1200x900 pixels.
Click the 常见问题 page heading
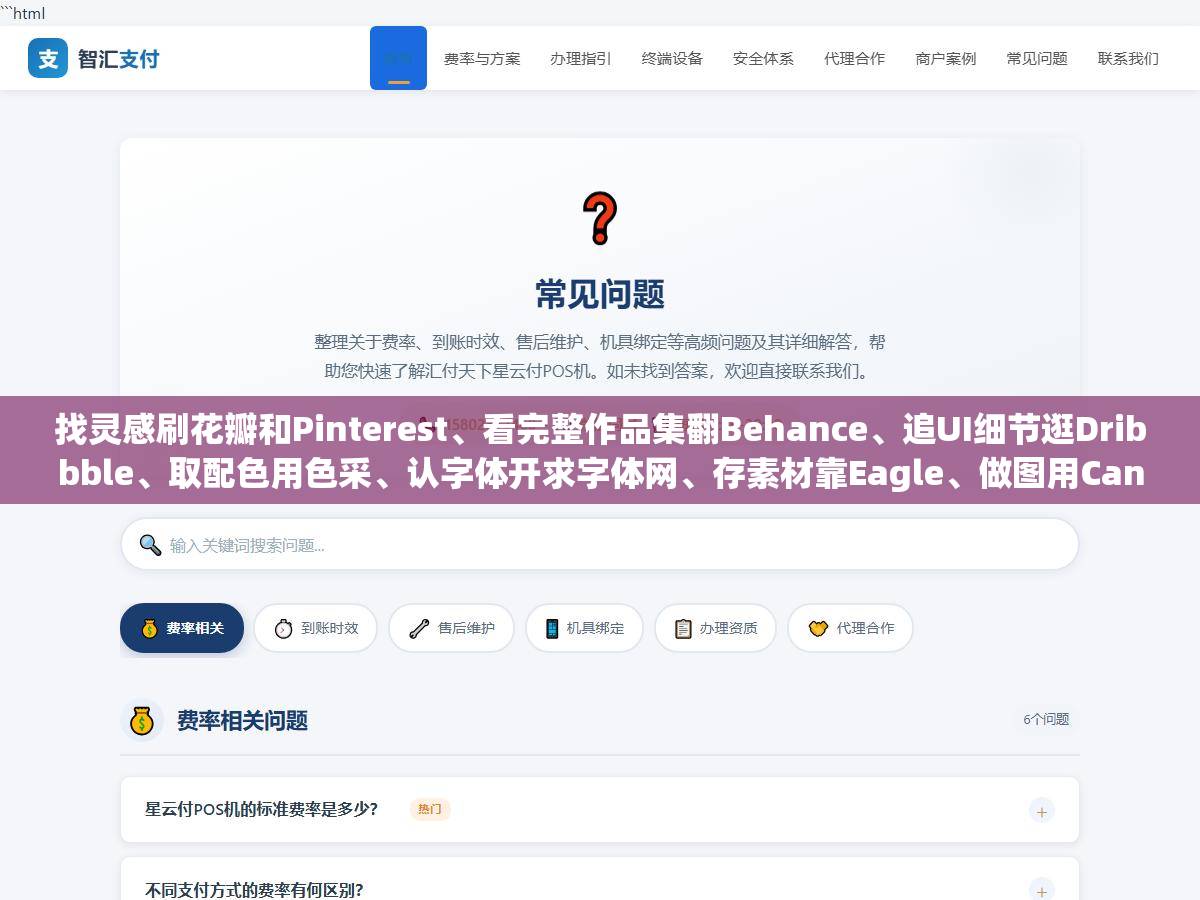click(600, 294)
